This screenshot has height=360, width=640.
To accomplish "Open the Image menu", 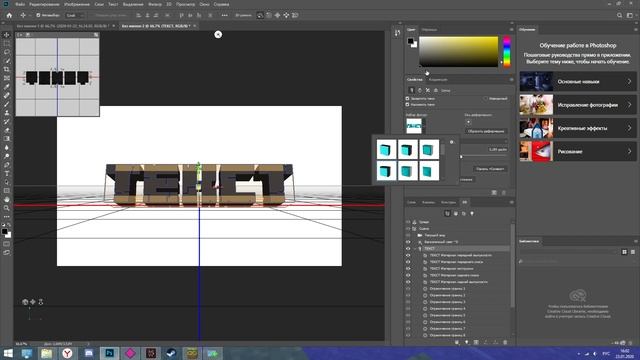I will [x=77, y=4].
